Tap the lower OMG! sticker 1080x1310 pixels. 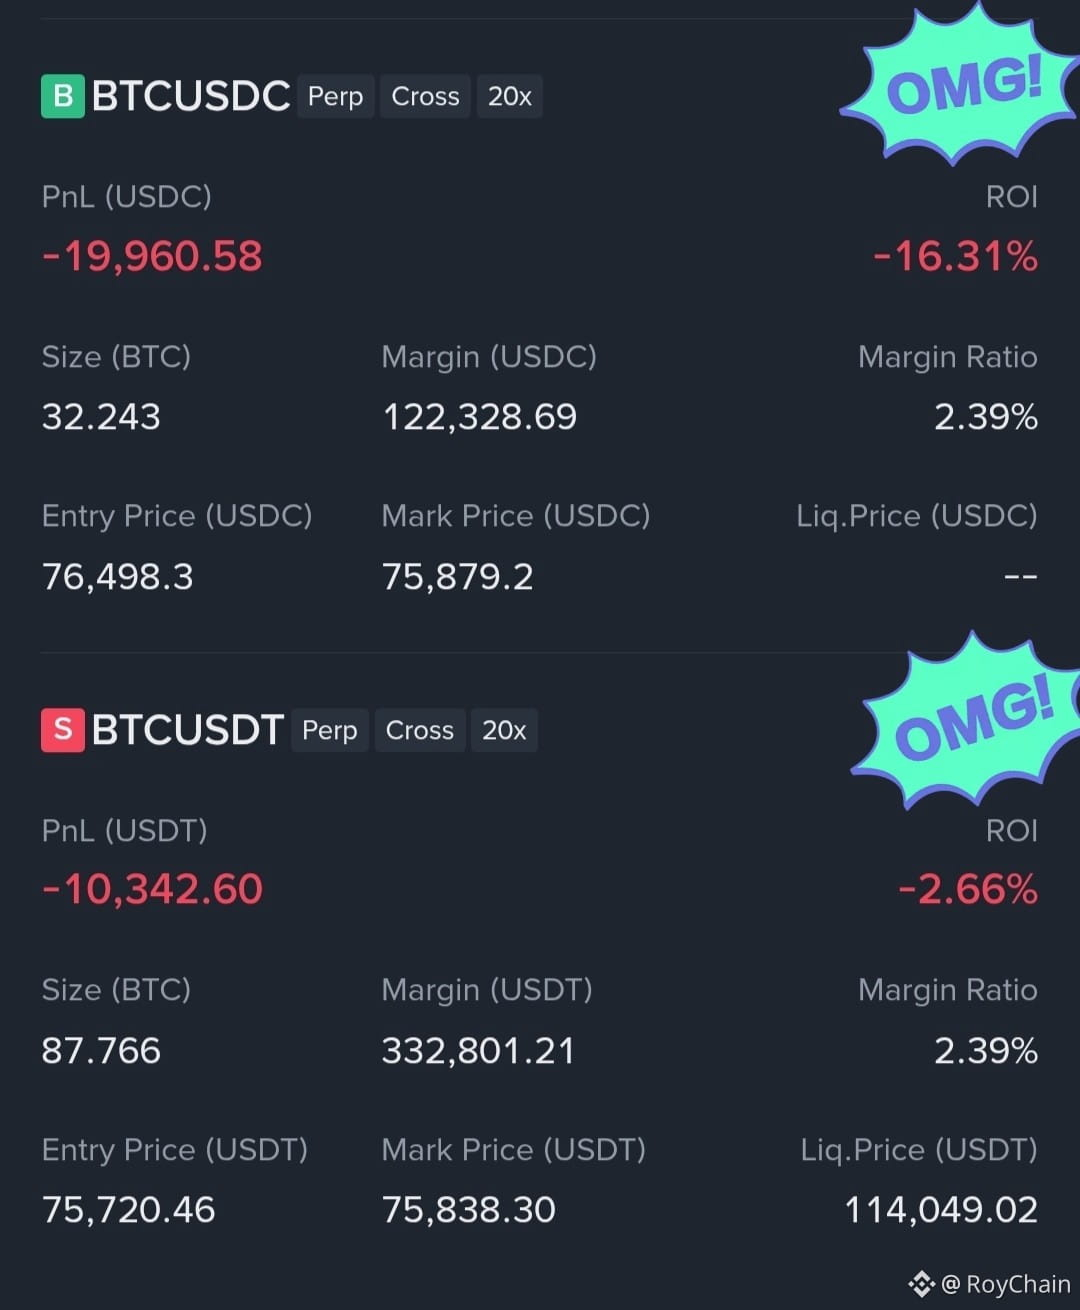click(x=970, y=720)
